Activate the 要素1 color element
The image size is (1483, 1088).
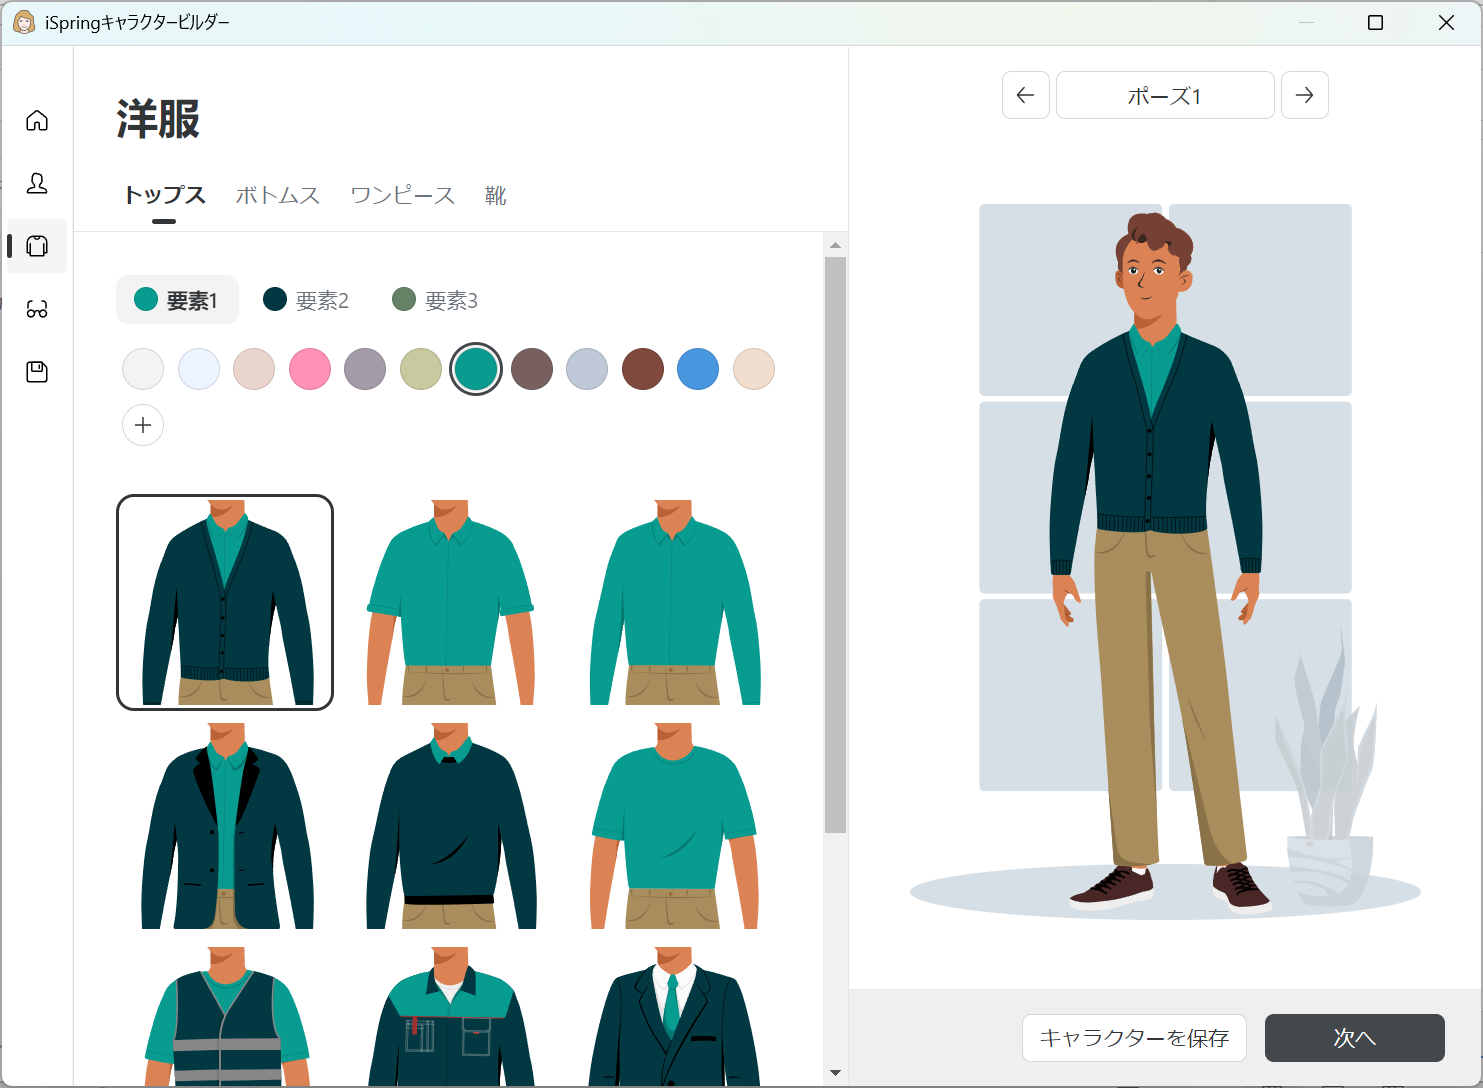click(177, 300)
